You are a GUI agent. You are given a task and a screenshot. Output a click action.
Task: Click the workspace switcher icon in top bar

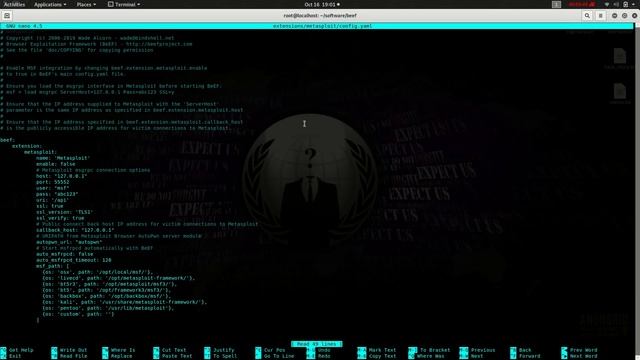(556, 4)
